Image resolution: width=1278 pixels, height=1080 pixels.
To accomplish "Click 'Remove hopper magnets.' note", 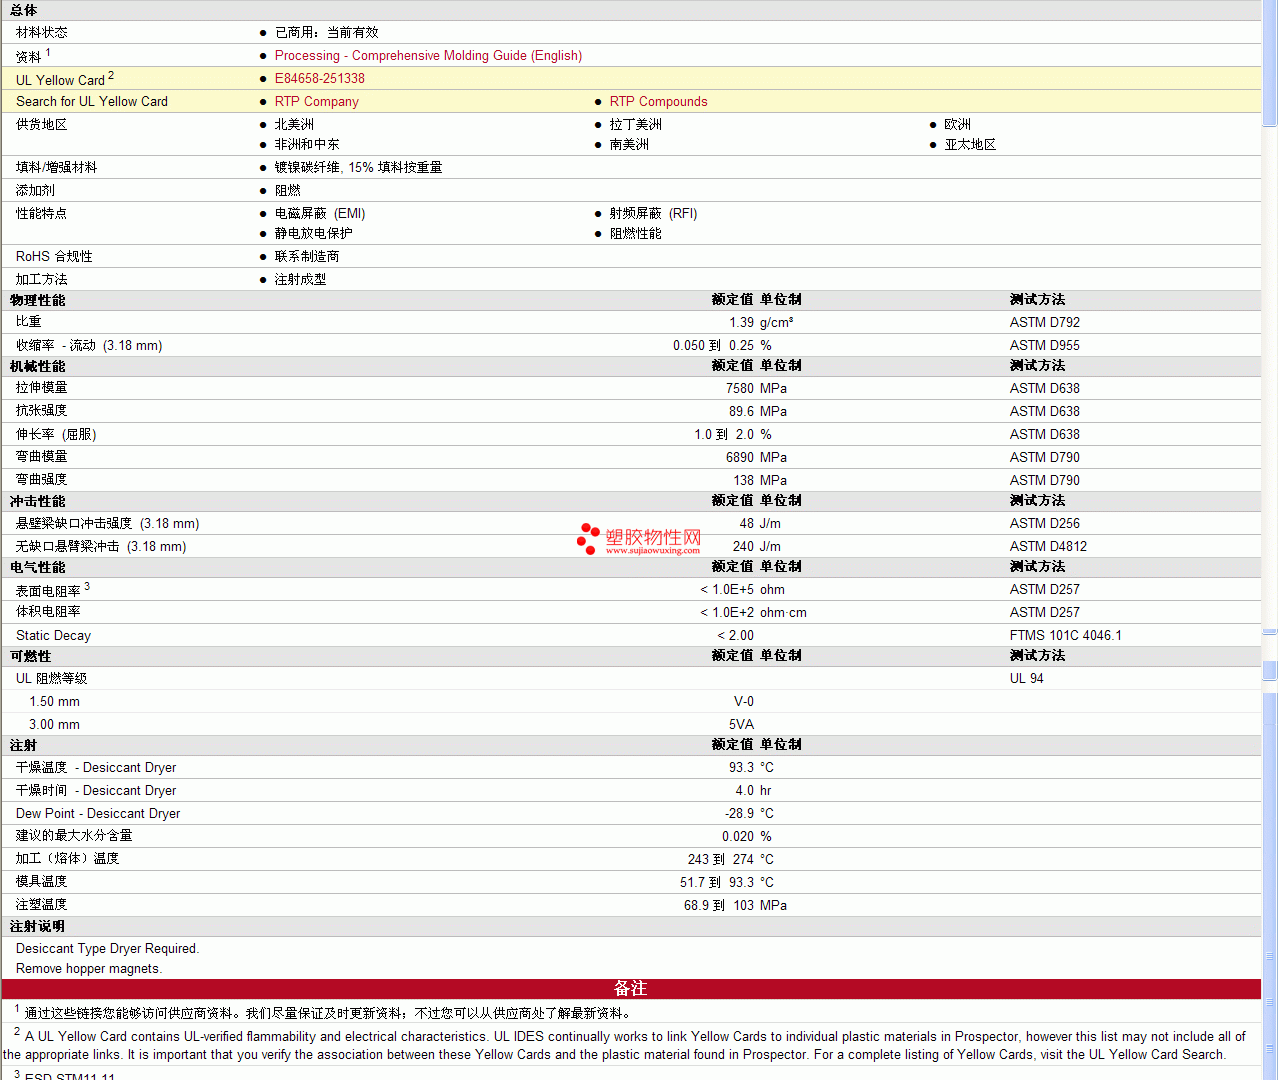I will point(89,969).
